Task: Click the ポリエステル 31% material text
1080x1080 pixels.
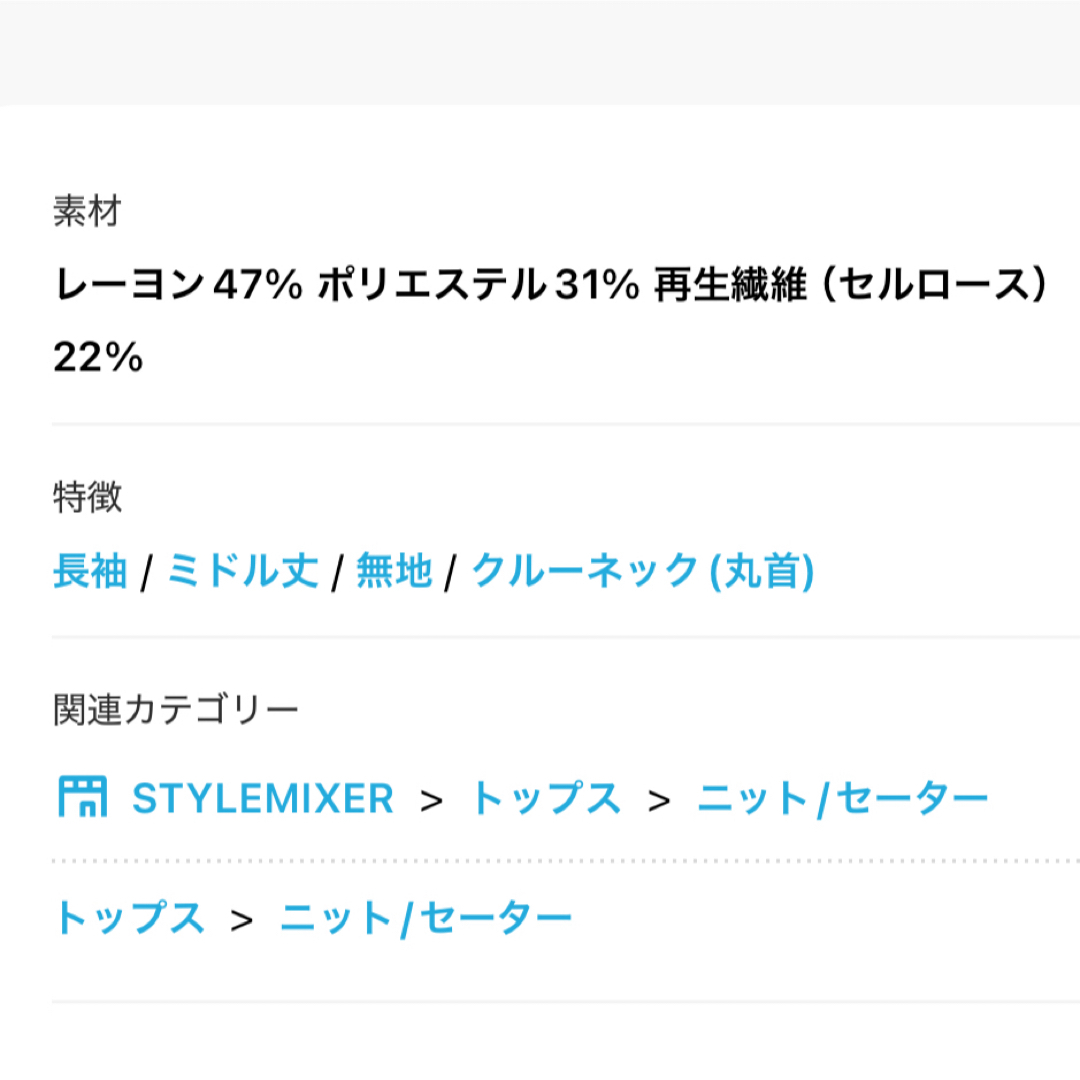Action: [x=479, y=284]
